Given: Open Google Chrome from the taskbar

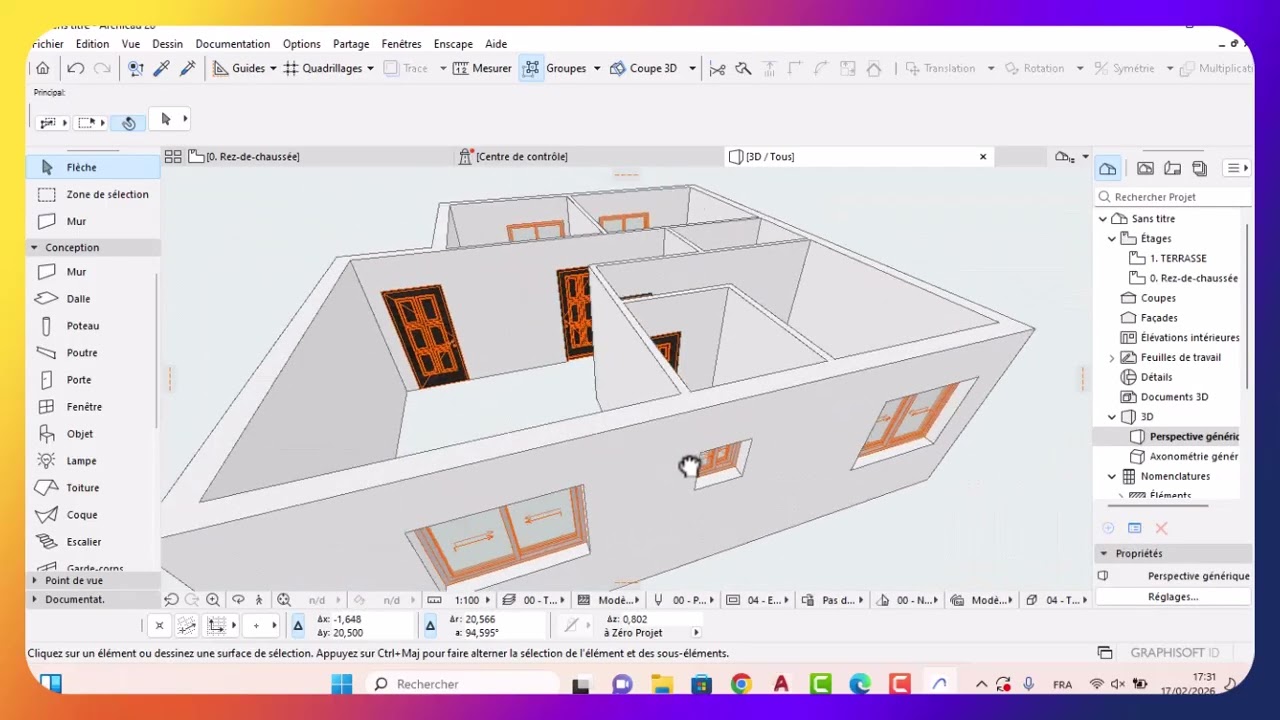Looking at the screenshot, I should 741,684.
